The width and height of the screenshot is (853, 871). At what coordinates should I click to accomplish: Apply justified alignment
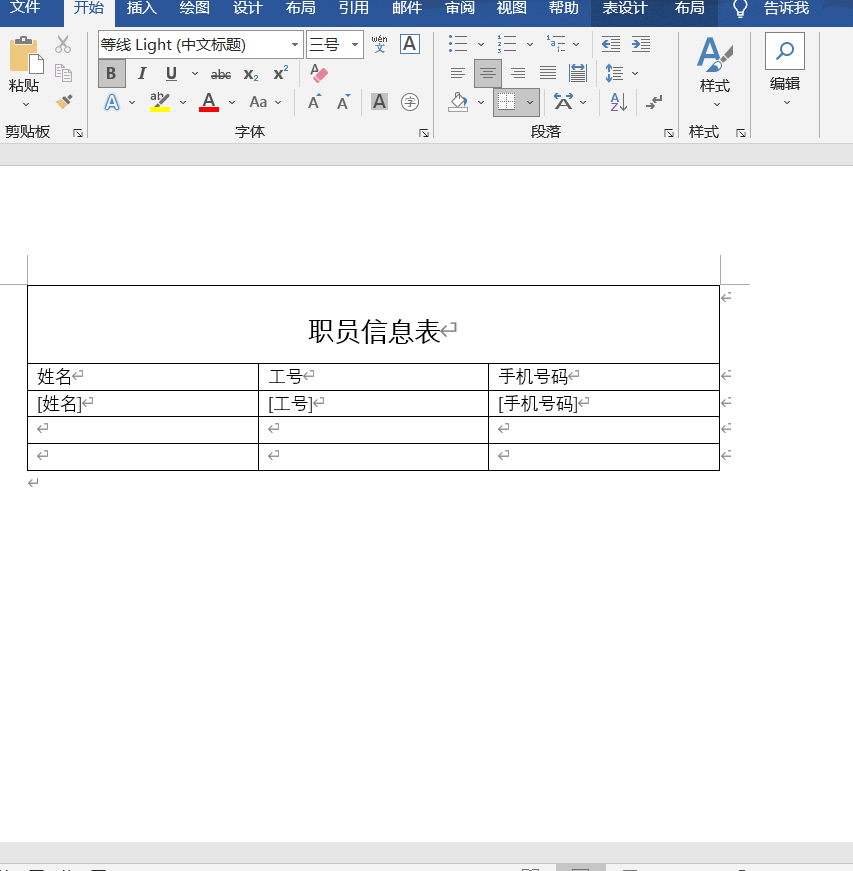coord(547,73)
